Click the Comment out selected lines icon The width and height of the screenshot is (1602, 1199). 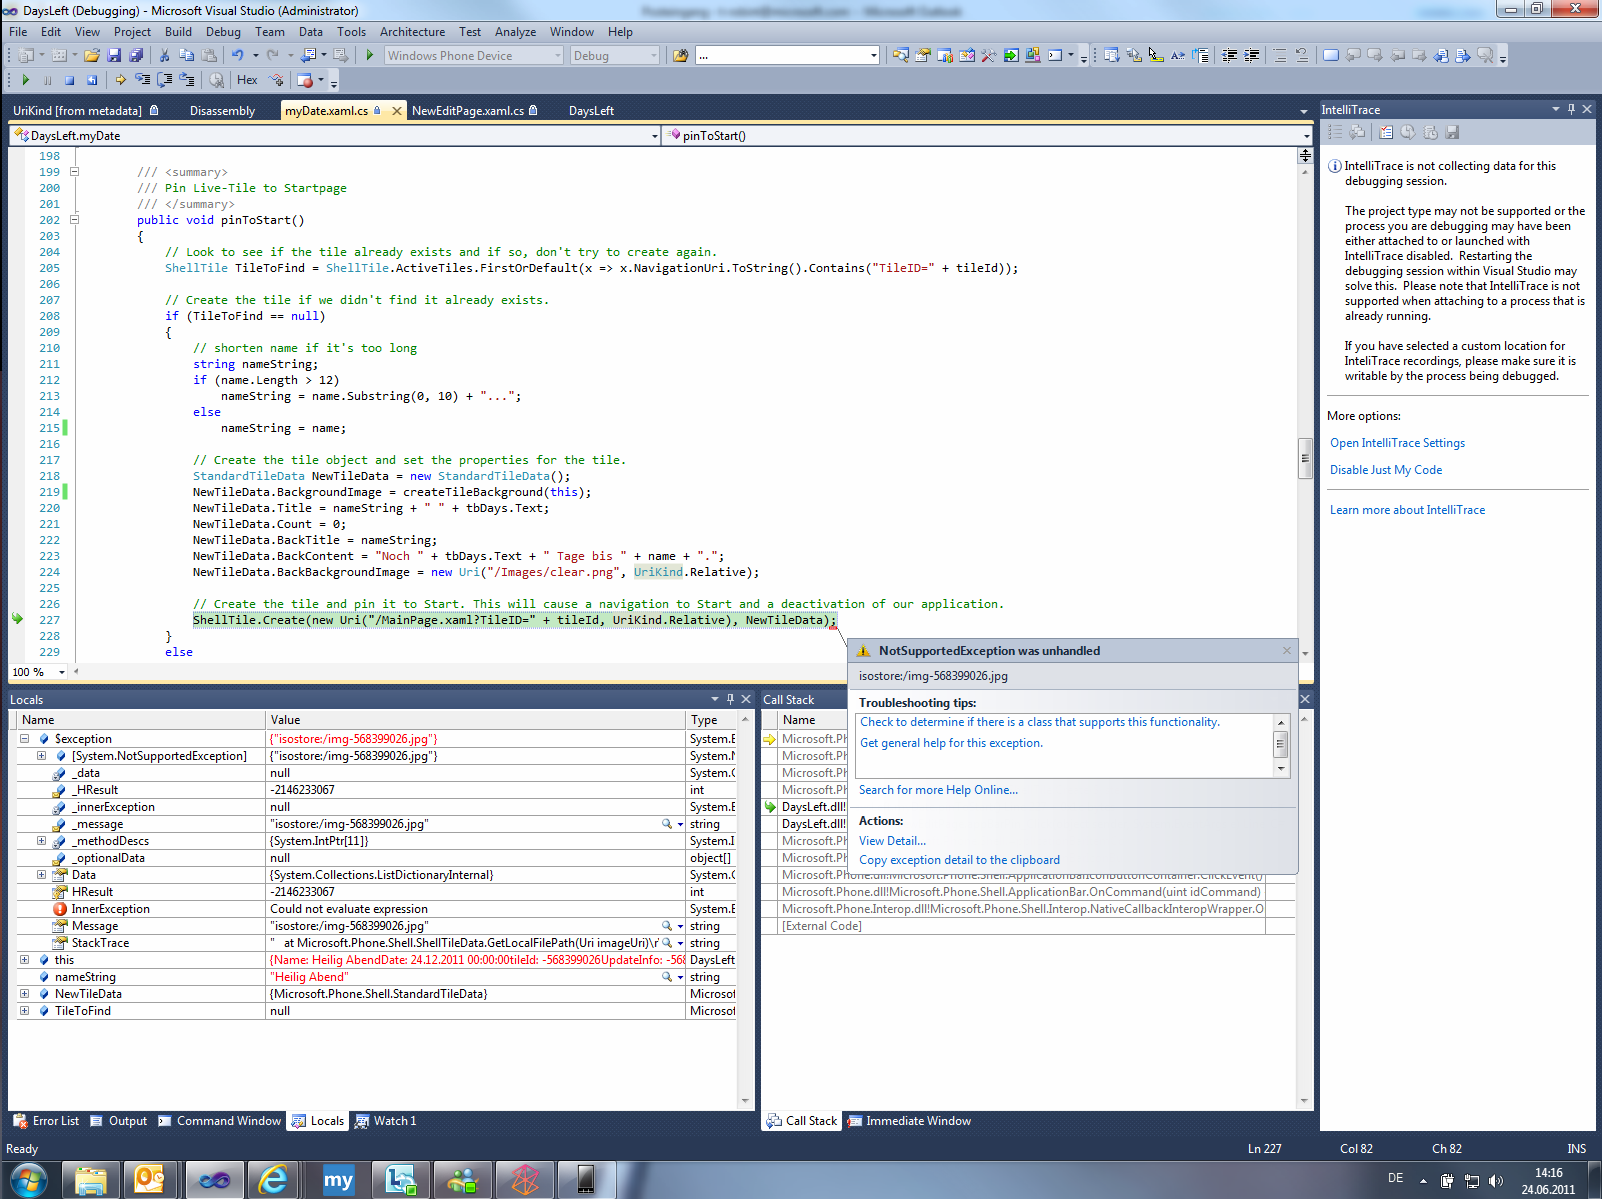pos(1280,55)
